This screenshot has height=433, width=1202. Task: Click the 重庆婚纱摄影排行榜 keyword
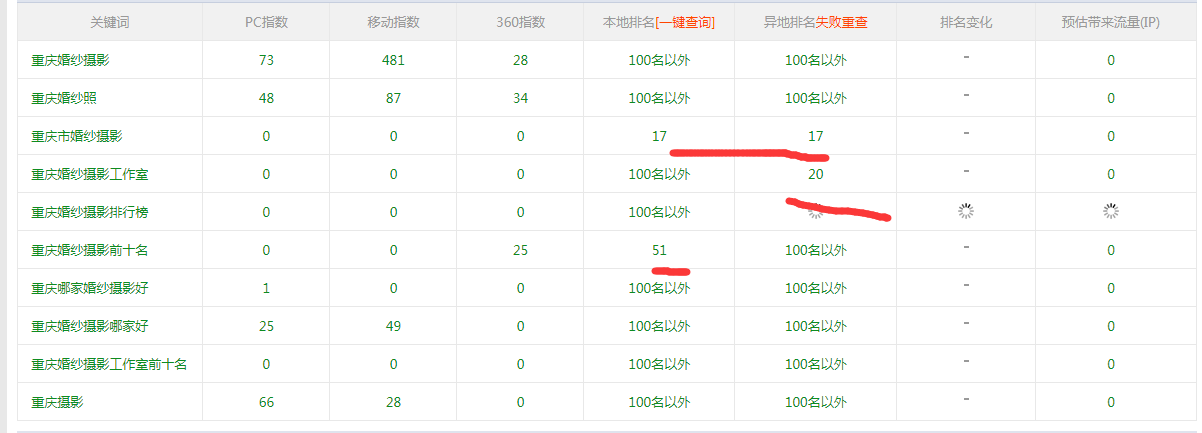click(x=90, y=212)
